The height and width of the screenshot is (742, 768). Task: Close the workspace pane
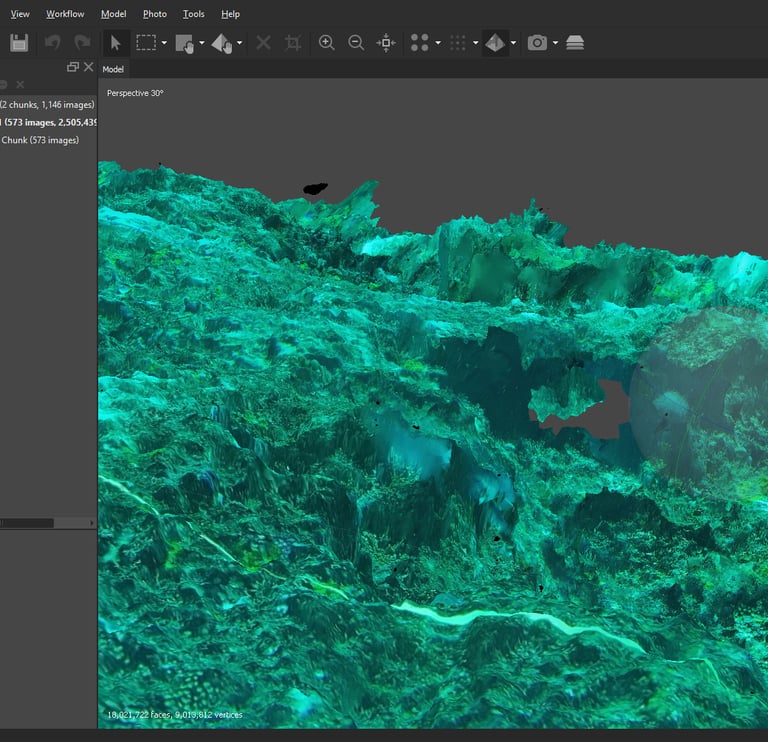(x=89, y=67)
